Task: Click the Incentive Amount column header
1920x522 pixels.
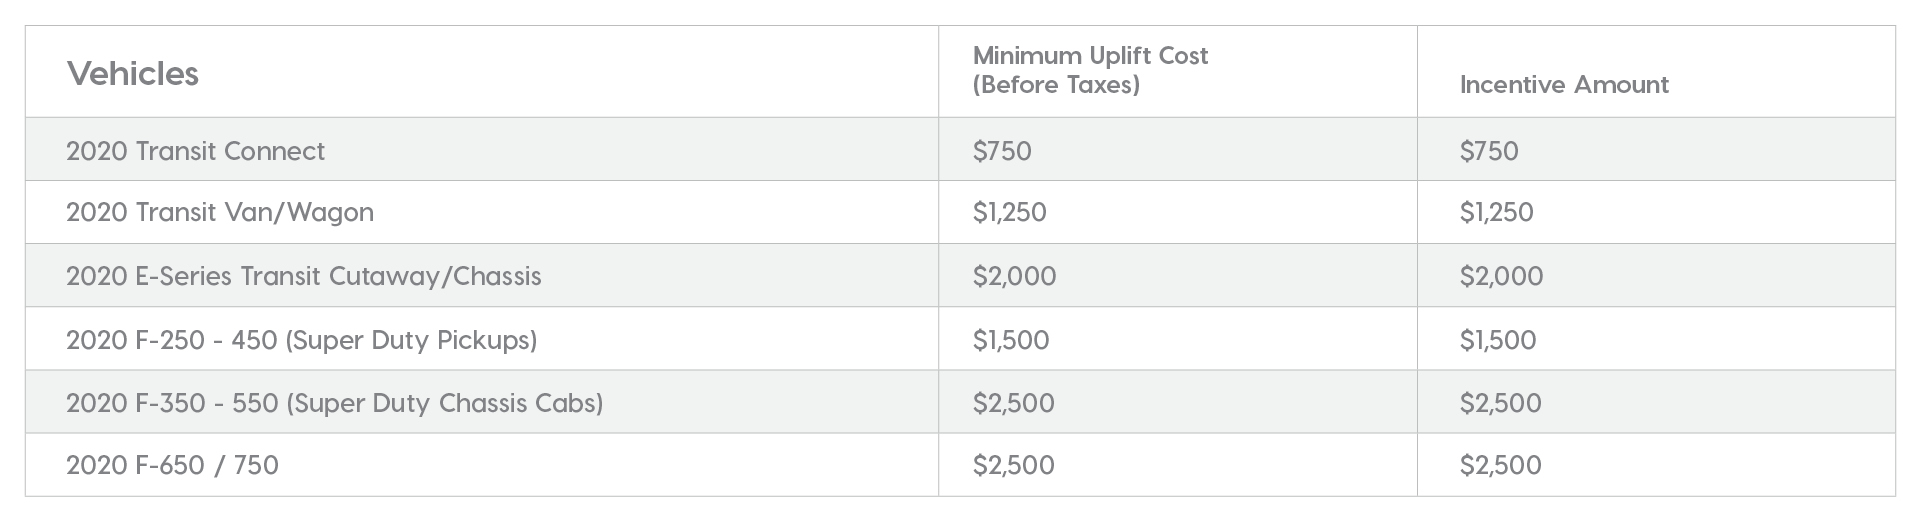Action: coord(1564,85)
